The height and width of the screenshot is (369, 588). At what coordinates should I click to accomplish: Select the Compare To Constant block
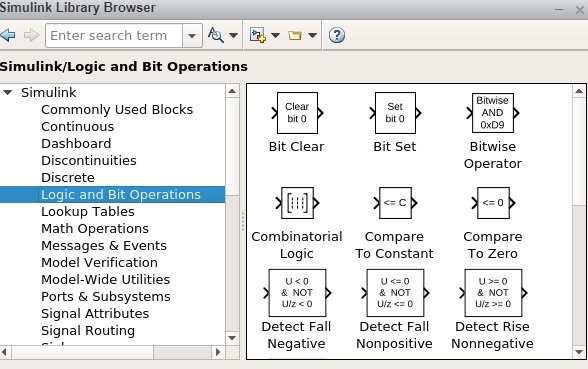[x=395, y=203]
